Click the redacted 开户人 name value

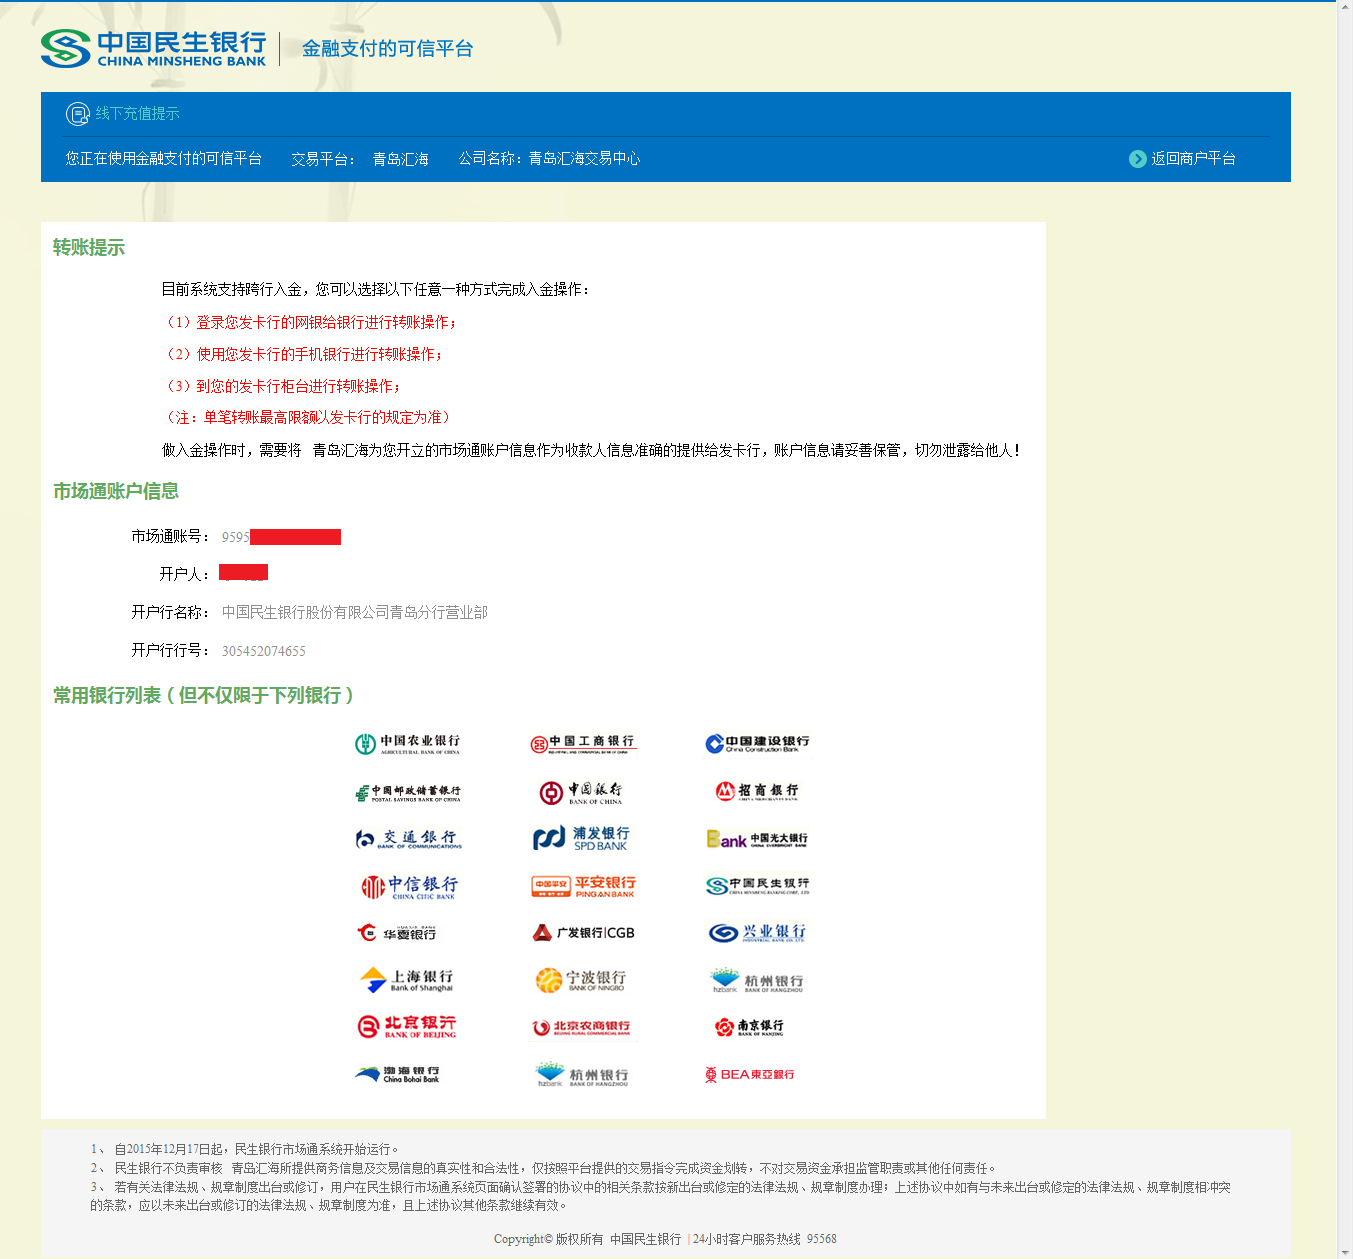[x=244, y=573]
